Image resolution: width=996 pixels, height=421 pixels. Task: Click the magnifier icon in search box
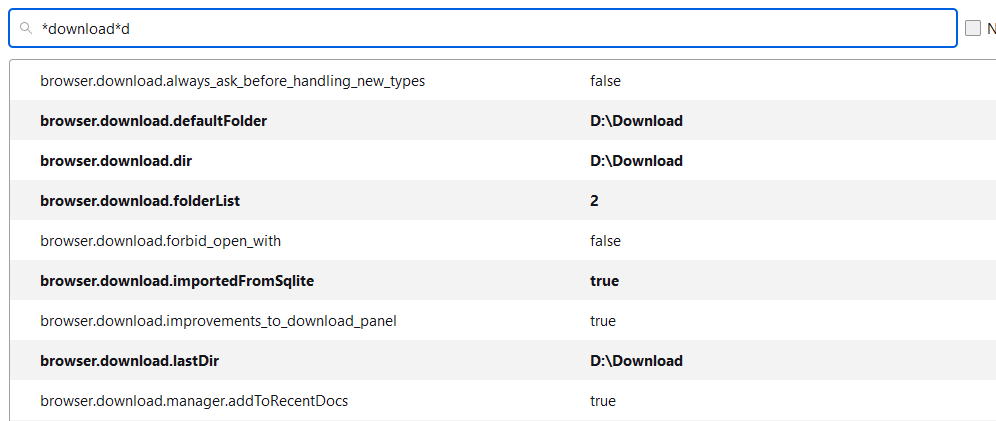pyautogui.click(x=27, y=29)
